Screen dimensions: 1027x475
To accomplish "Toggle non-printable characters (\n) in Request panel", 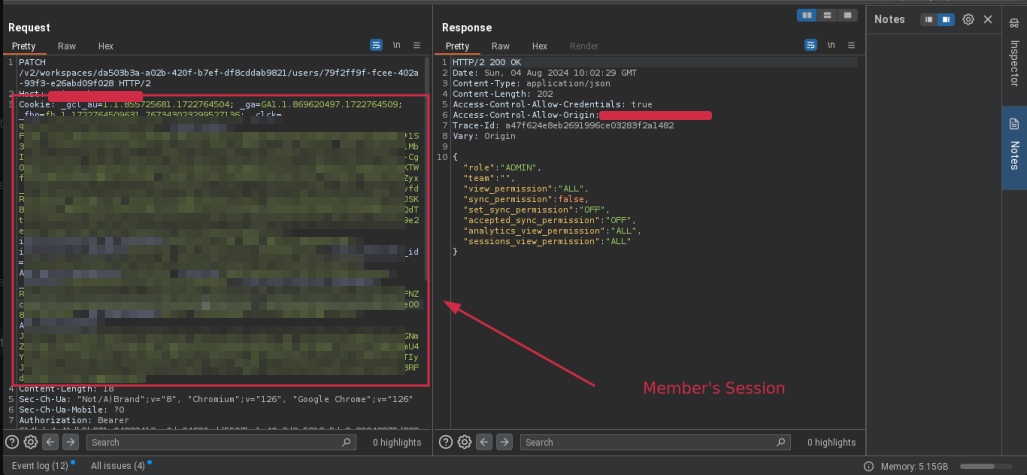I will (x=397, y=46).
